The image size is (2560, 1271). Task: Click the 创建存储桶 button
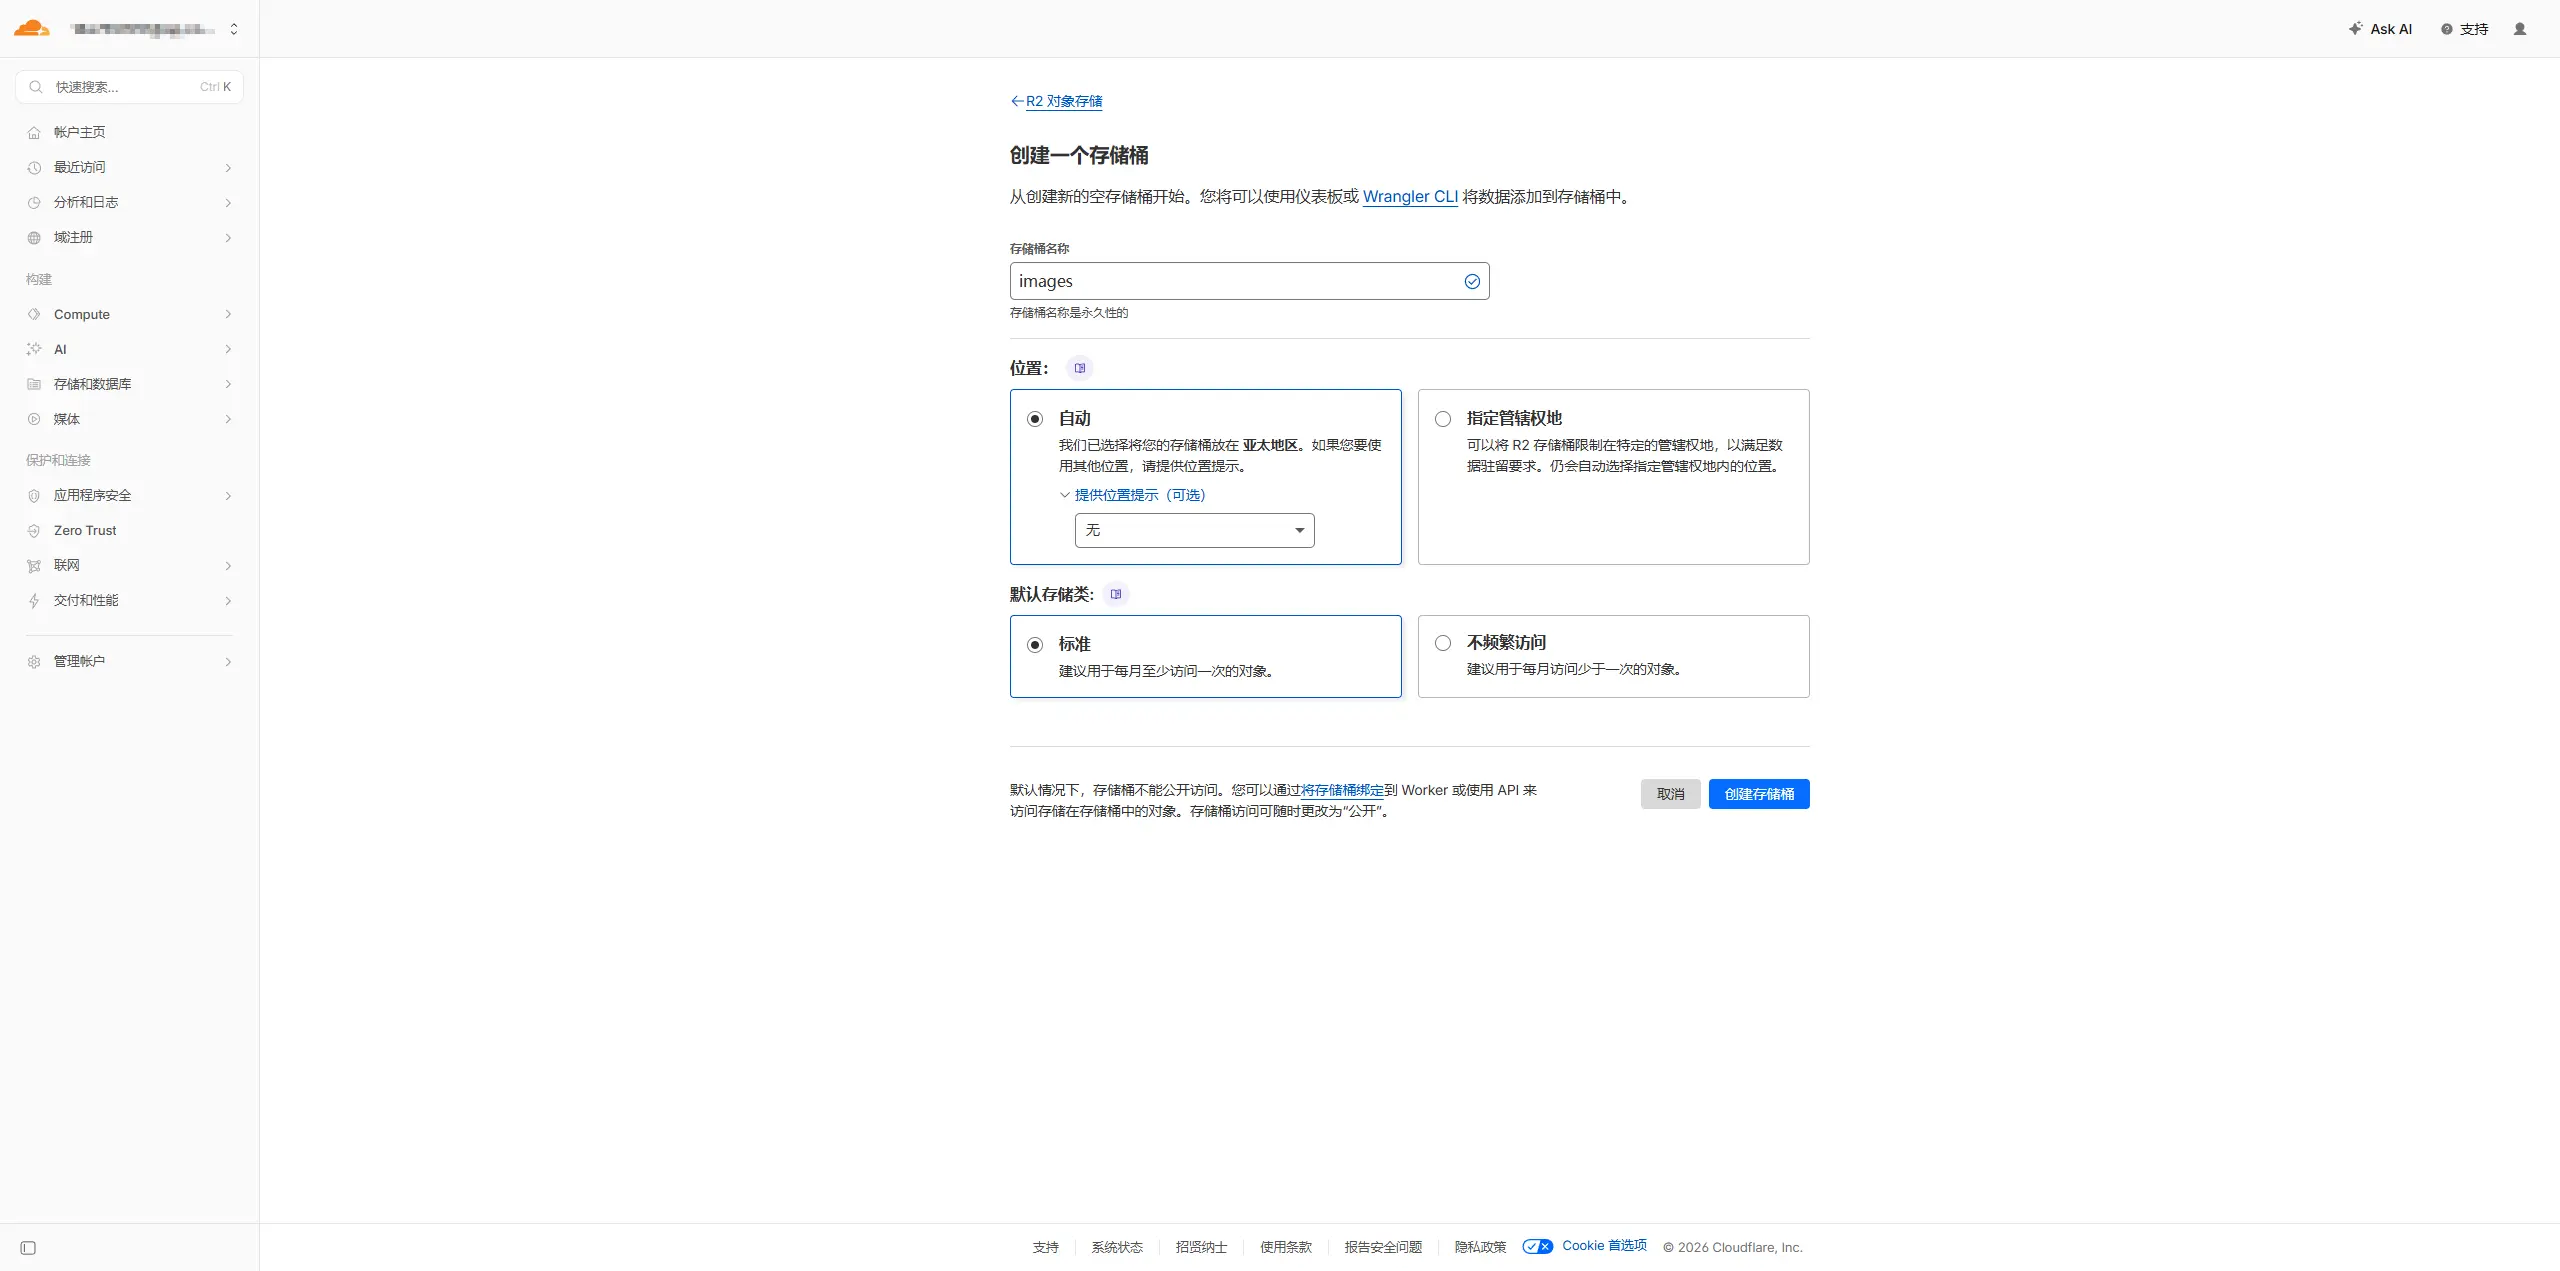click(x=1758, y=794)
